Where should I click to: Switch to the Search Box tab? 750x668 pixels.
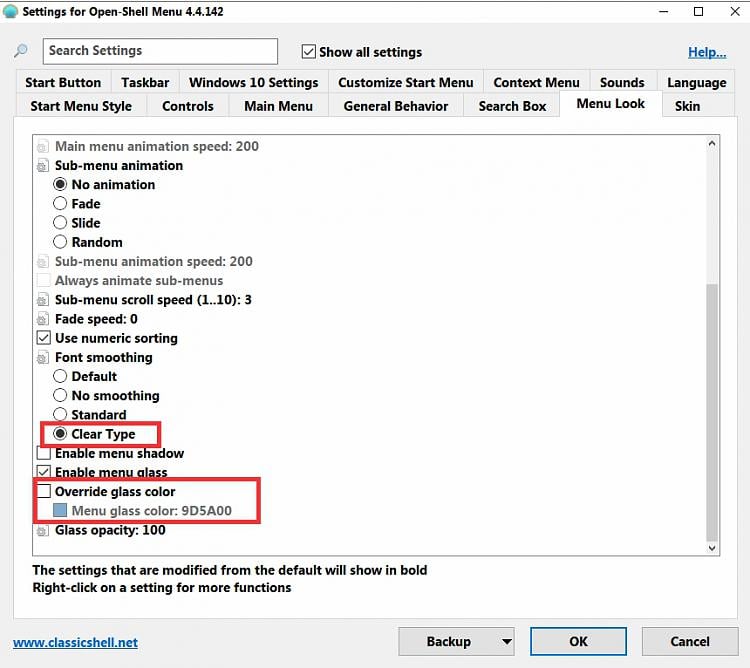pos(512,106)
